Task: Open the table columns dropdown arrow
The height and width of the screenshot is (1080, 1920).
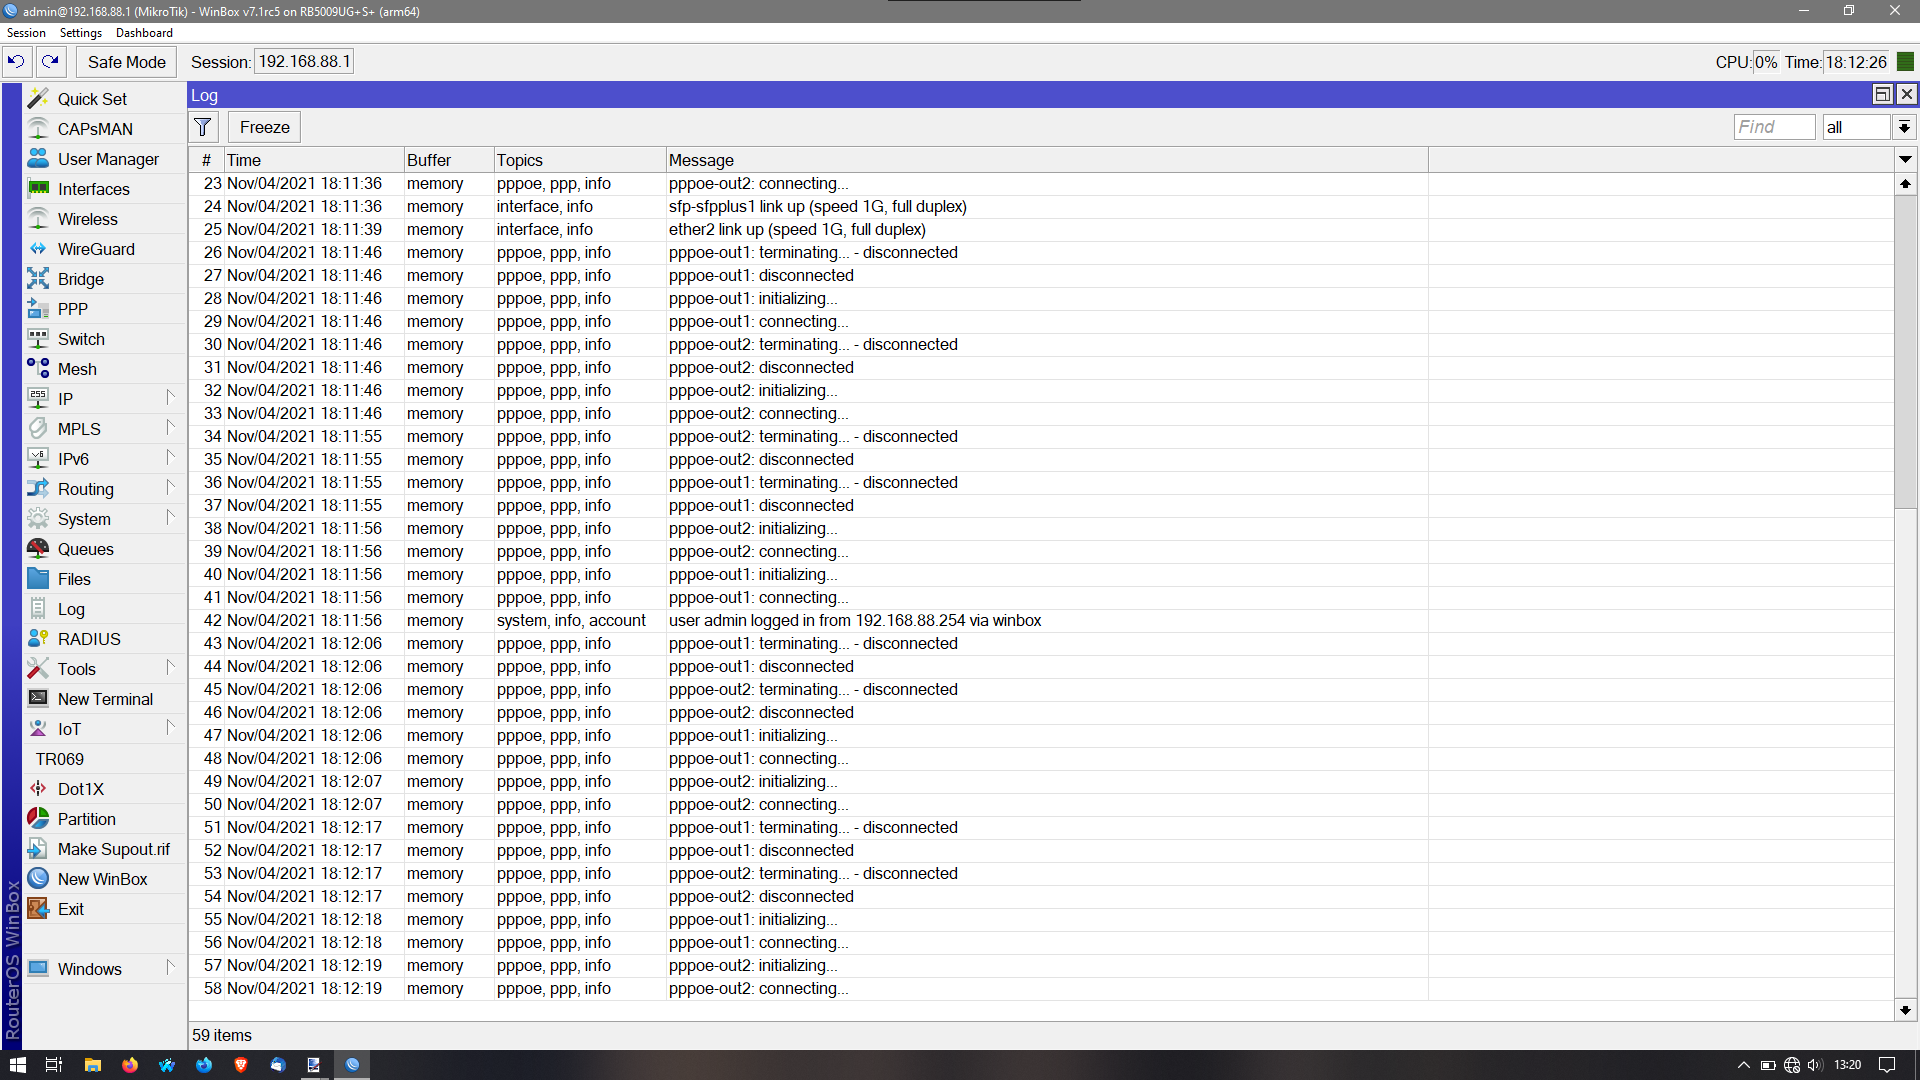Action: [1905, 160]
